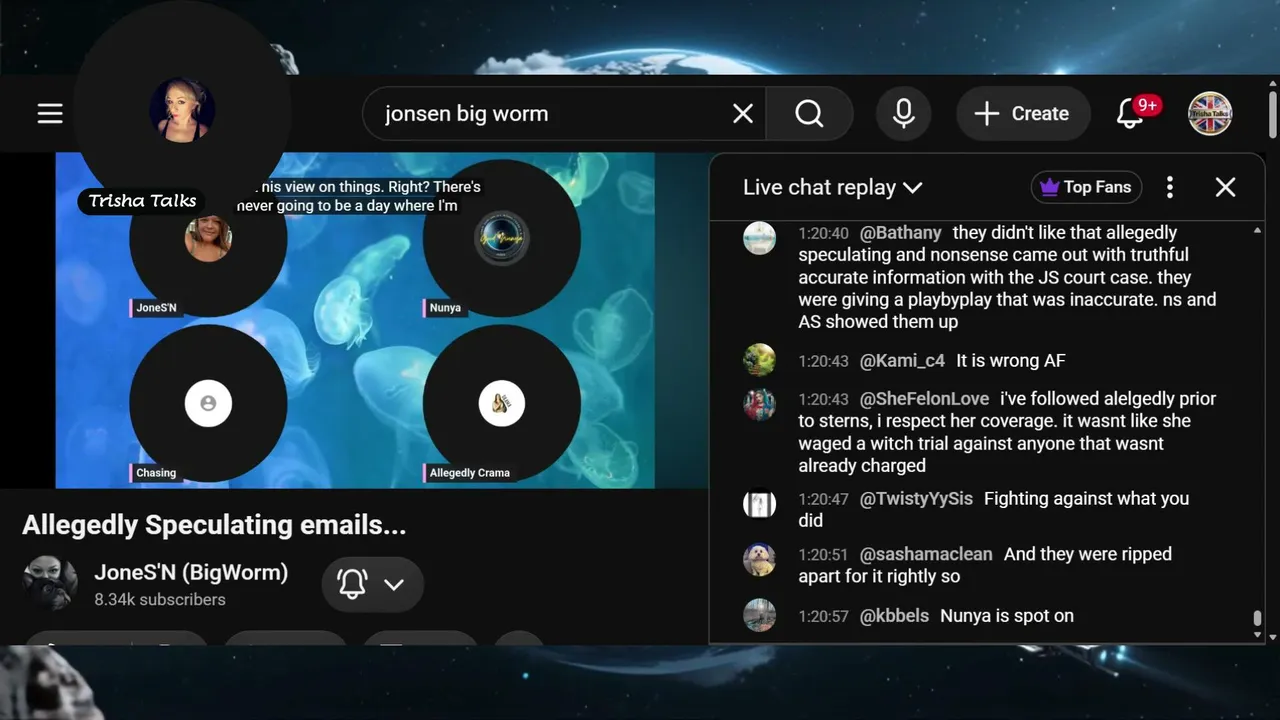Screen dimensions: 1280x720
Task: Expand the Live chat replay dropdown
Action: [832, 187]
